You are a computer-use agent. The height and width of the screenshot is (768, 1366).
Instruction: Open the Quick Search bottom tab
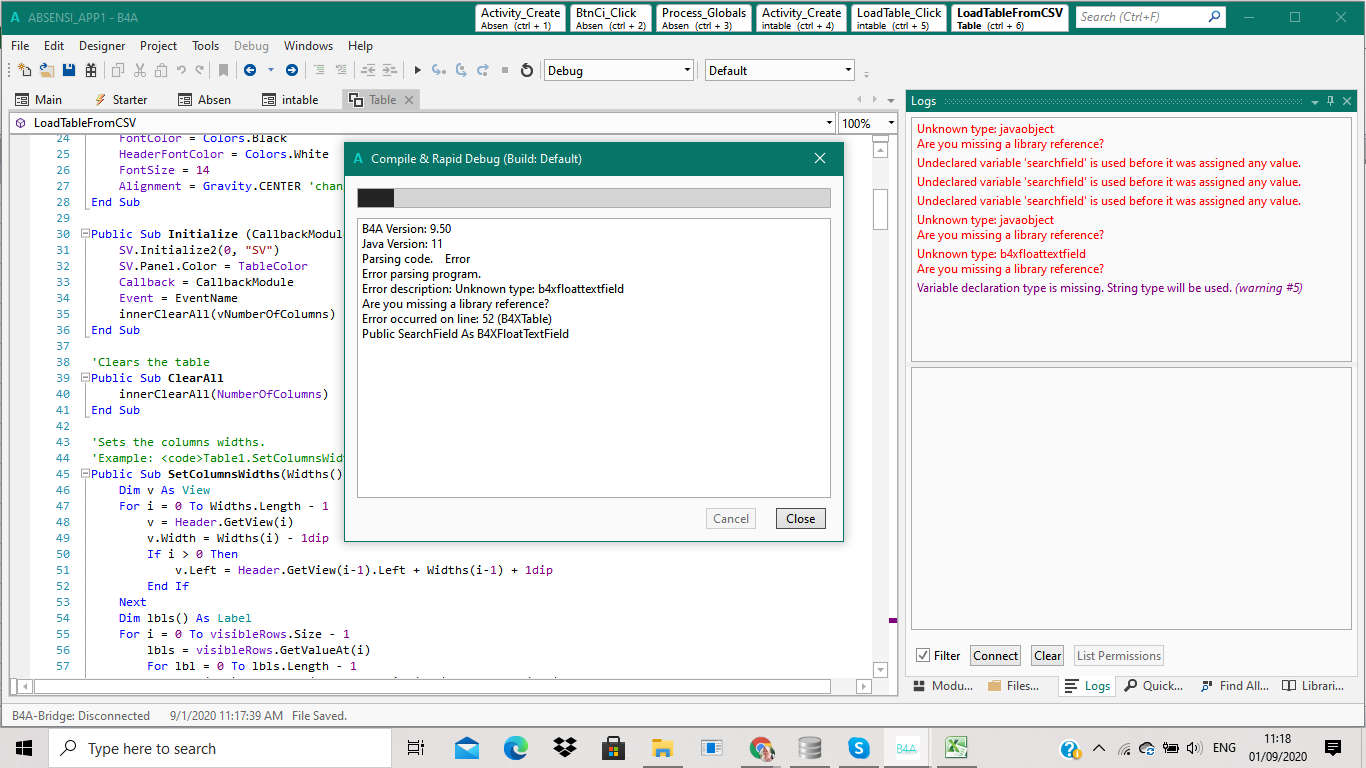click(x=1153, y=685)
